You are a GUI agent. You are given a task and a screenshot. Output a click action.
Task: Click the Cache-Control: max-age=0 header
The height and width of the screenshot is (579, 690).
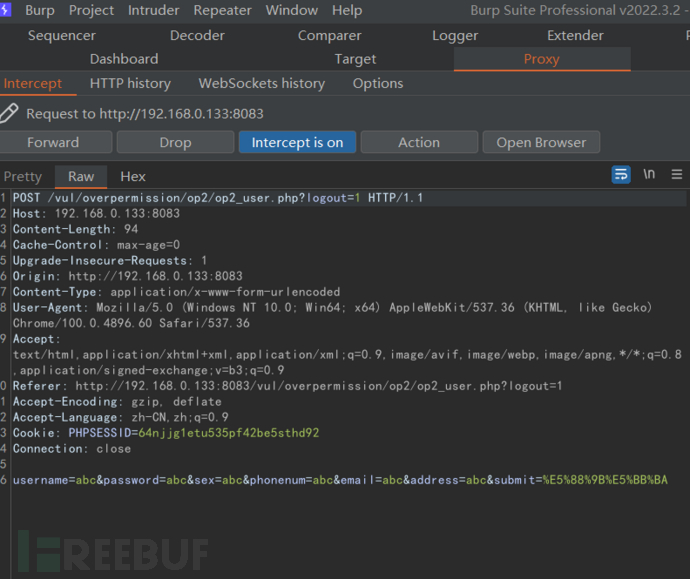pyautogui.click(x=96, y=245)
